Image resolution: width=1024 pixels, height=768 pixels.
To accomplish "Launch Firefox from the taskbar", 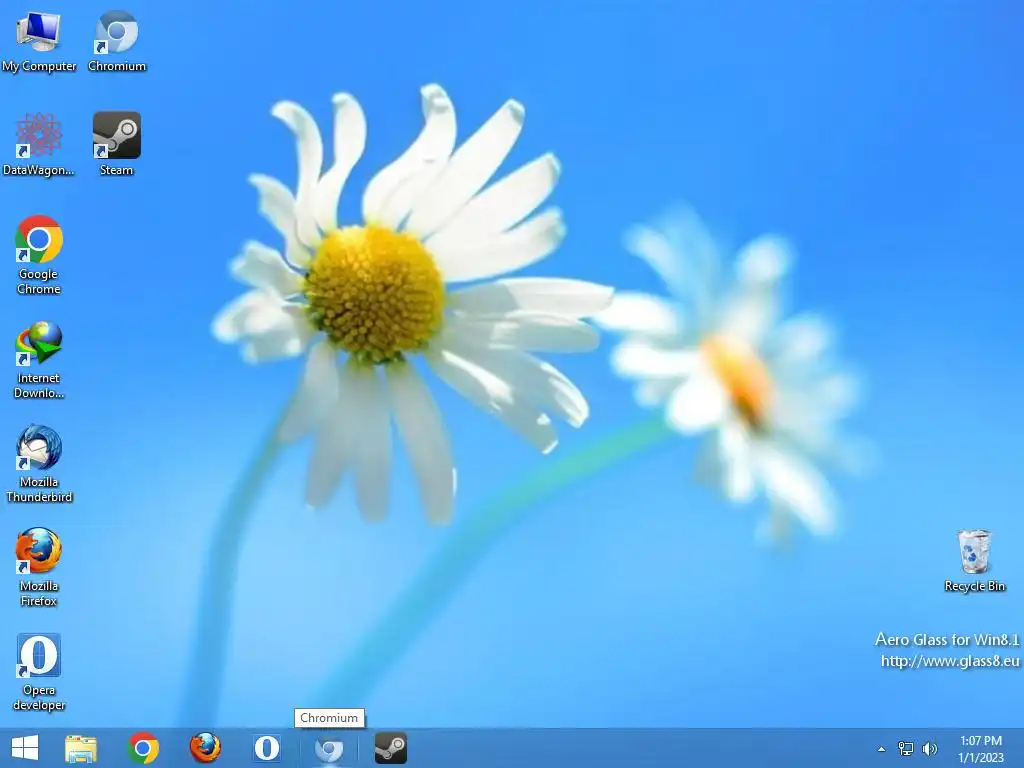I will 205,748.
